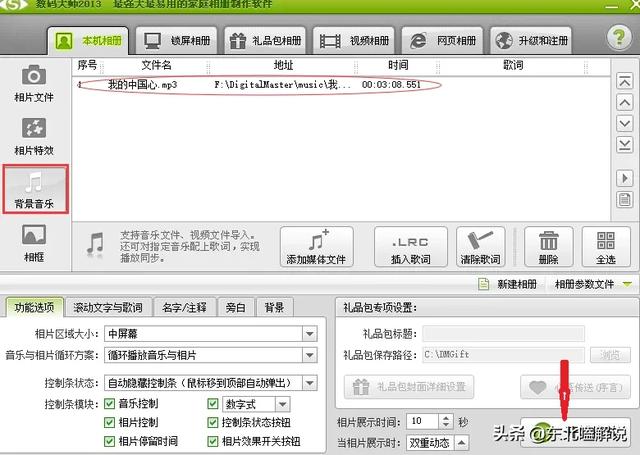
Task: Click the 插入歌词 LRC button
Action: tap(411, 247)
